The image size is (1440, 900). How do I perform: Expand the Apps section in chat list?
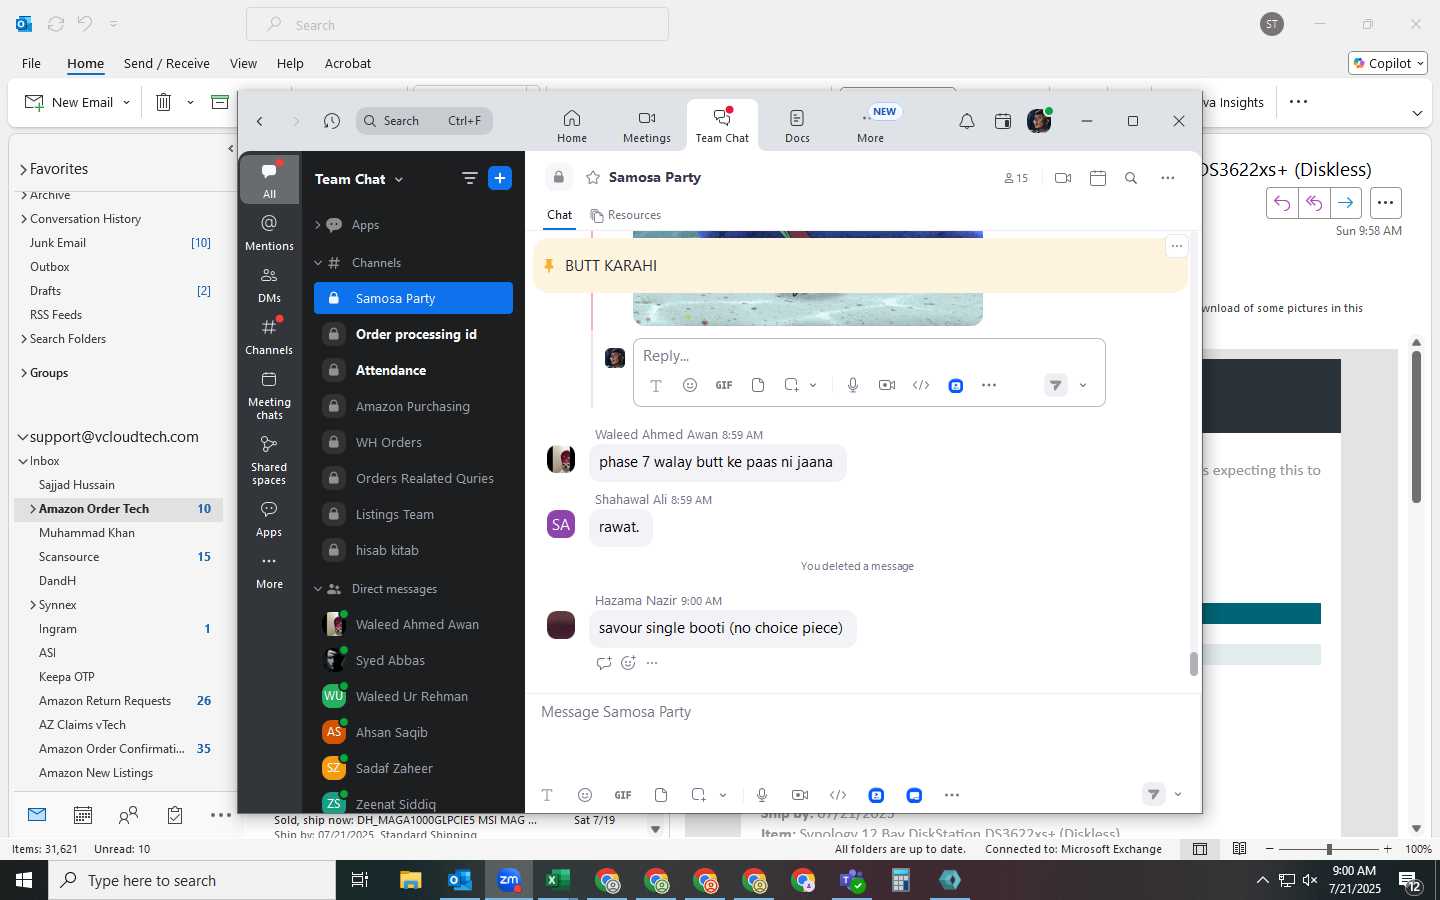[x=318, y=225]
